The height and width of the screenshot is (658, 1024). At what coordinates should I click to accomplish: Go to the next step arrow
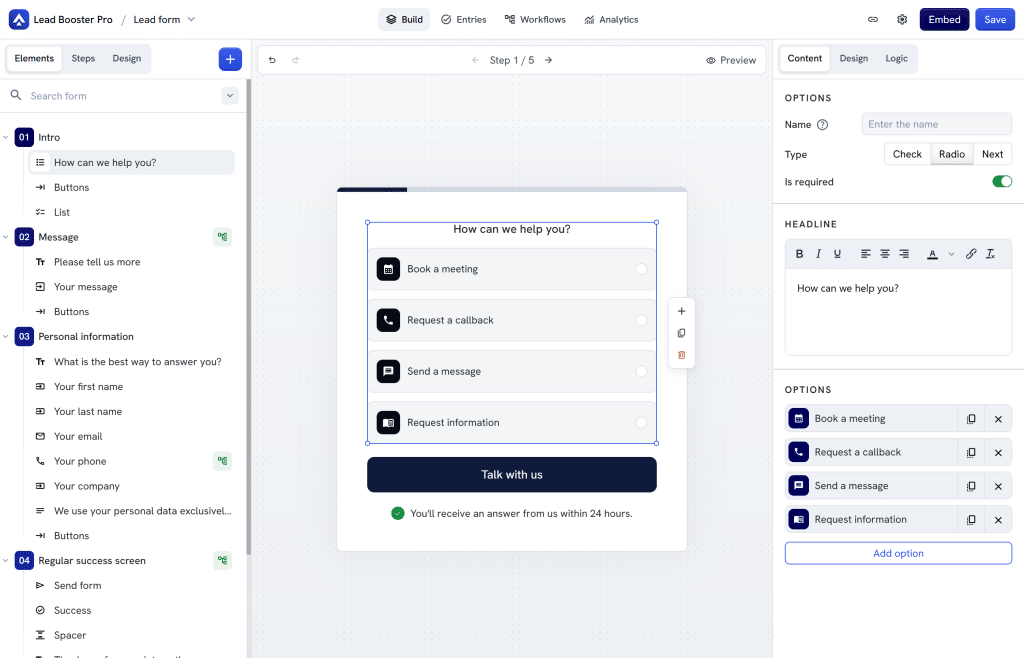tap(549, 60)
